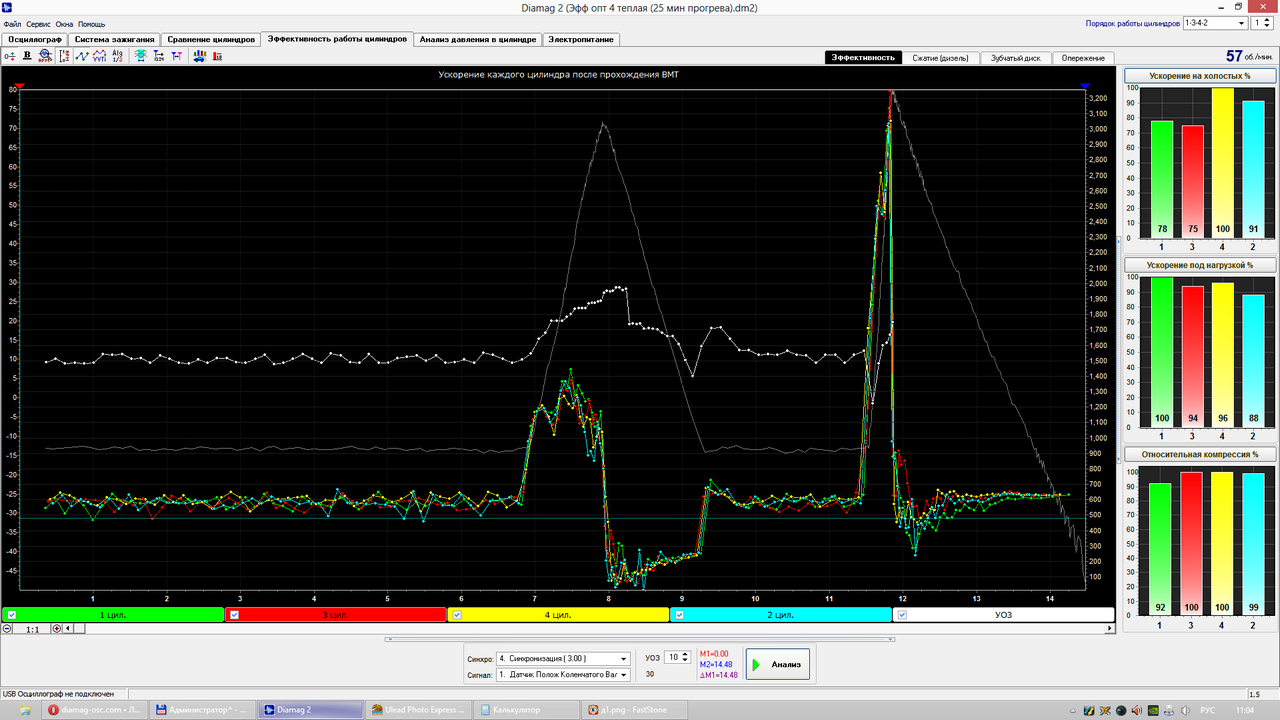Click the yellow 4 цил. legend bar
Viewport: 1280px width, 720px height.
click(558, 615)
